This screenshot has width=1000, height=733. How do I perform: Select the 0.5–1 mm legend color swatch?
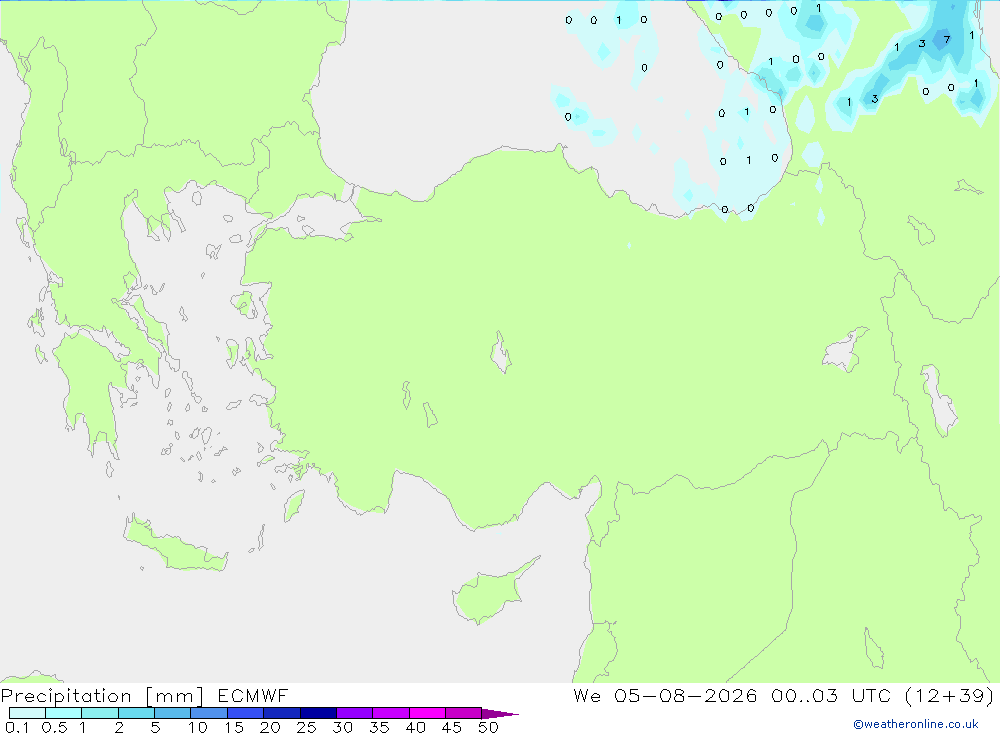pos(64,713)
